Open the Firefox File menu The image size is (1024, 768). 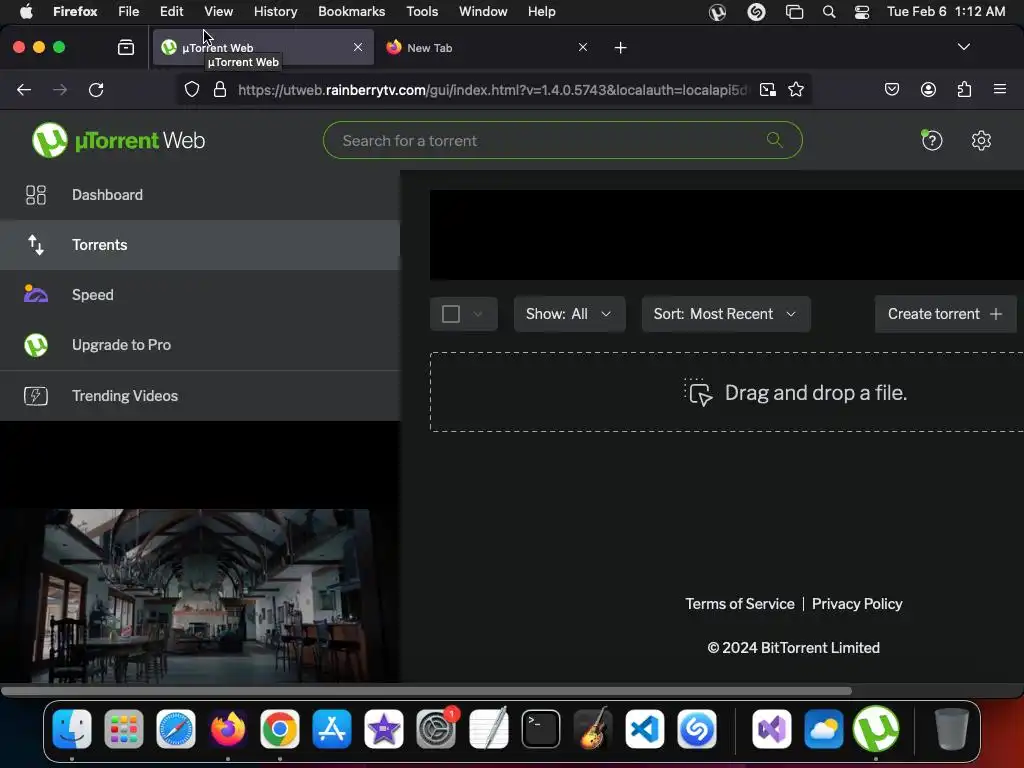tap(128, 12)
